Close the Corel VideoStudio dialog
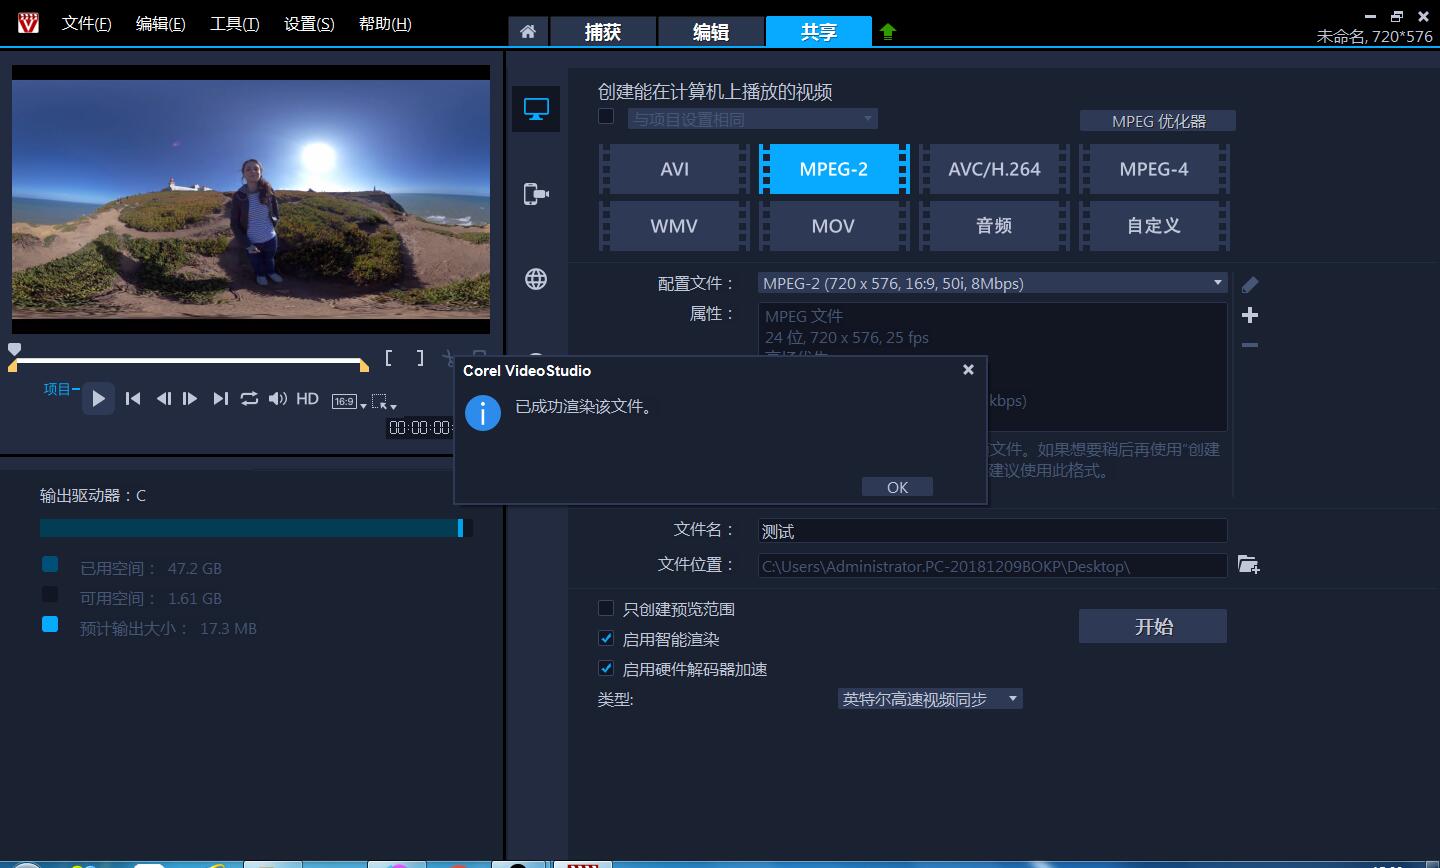 pos(968,370)
